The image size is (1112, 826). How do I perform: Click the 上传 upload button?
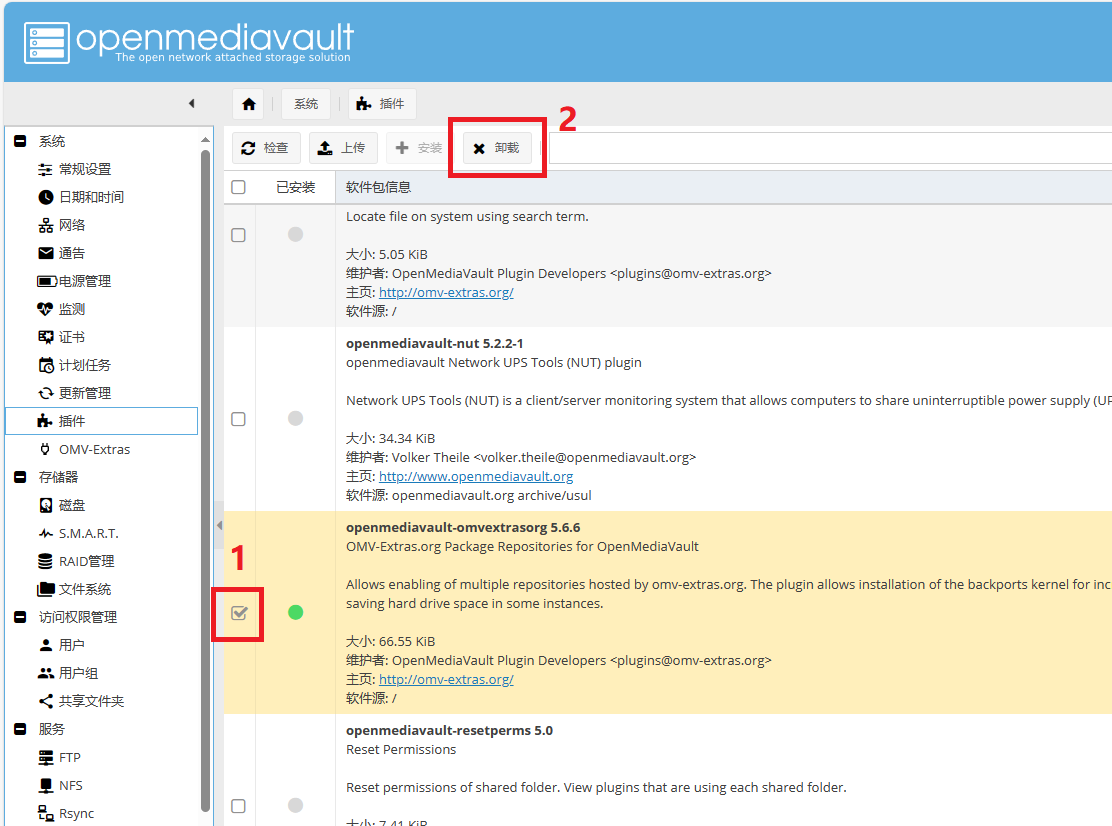[342, 148]
